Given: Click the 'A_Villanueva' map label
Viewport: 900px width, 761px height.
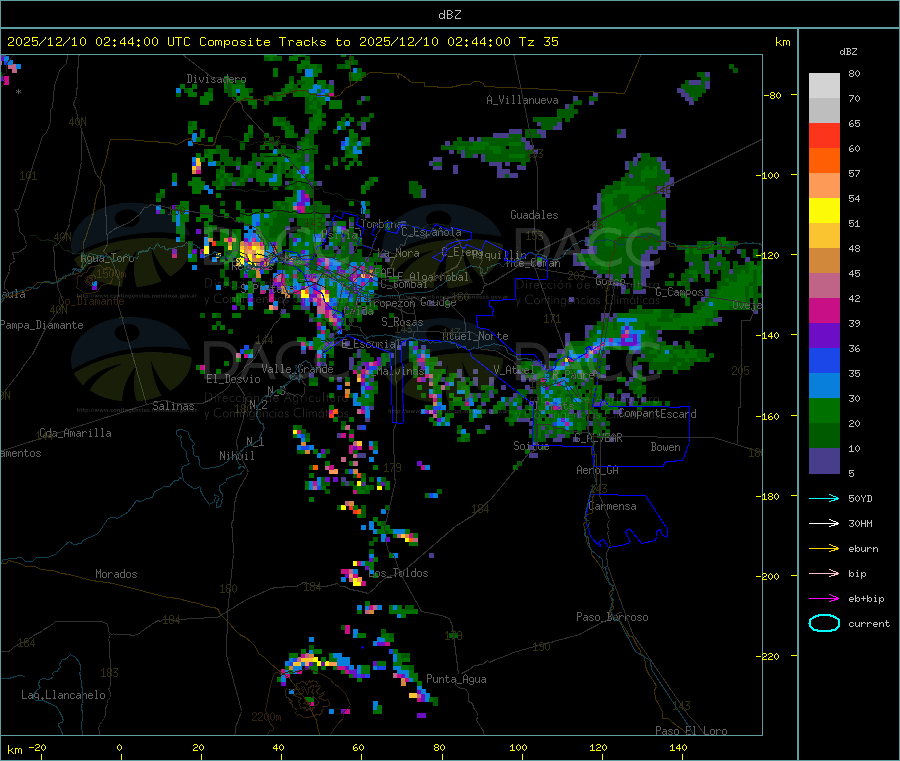Looking at the screenshot, I should pyautogui.click(x=522, y=100).
